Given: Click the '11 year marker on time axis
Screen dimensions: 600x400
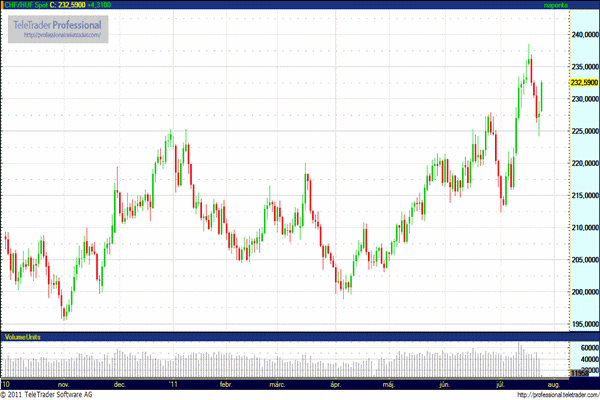Looking at the screenshot, I should point(174,384).
